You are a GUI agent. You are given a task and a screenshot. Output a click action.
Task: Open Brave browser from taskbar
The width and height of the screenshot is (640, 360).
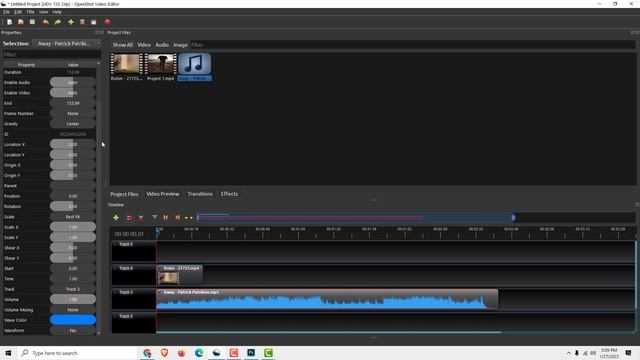164,353
